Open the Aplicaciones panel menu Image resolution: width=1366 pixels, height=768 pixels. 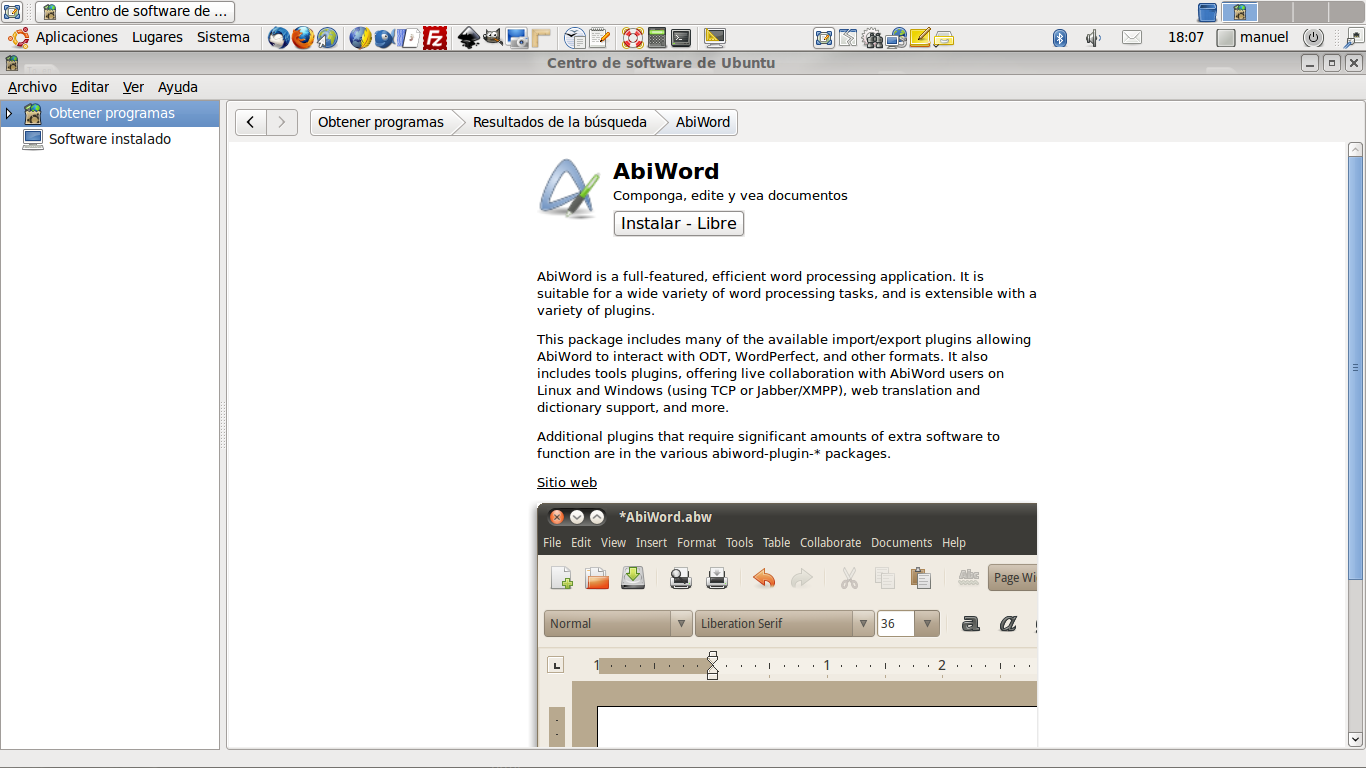coord(76,37)
